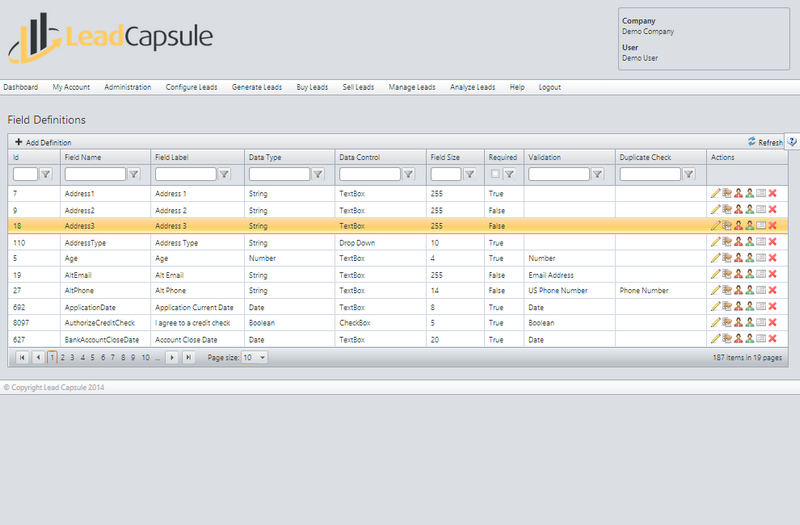Image resolution: width=800 pixels, height=525 pixels.
Task: Open the Configure Leads menu
Action: tap(191, 87)
